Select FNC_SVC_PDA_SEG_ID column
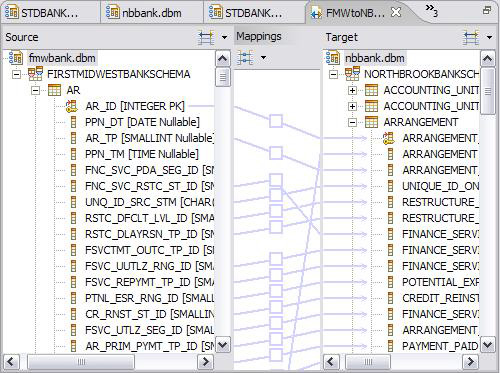The image size is (500, 373). click(x=149, y=170)
